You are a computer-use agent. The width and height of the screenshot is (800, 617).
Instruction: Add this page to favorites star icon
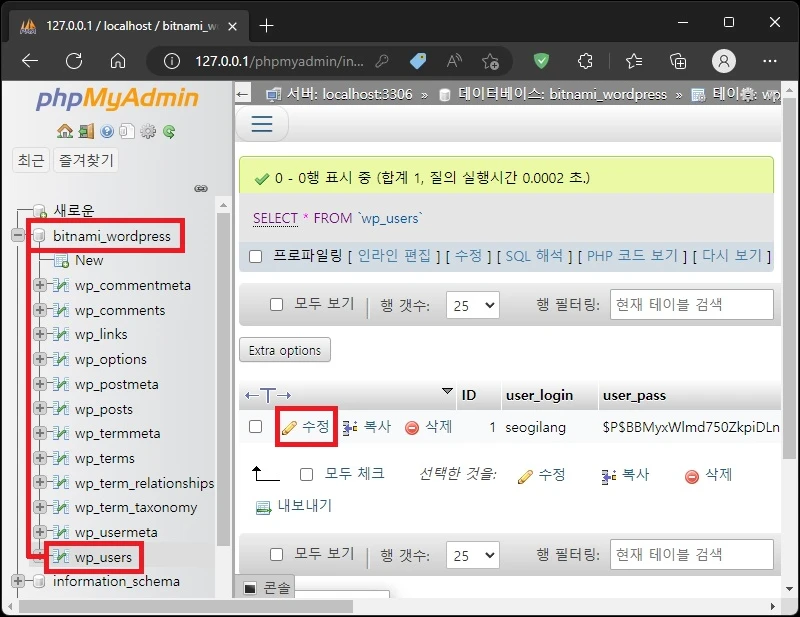pyautogui.click(x=490, y=62)
